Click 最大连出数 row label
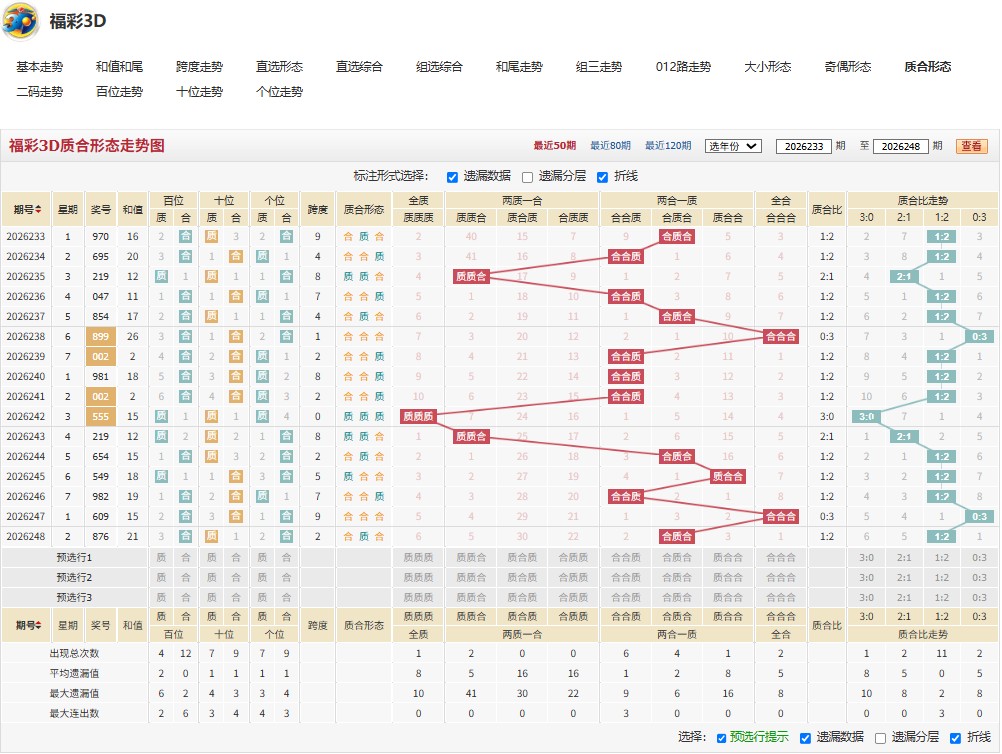 click(74, 713)
